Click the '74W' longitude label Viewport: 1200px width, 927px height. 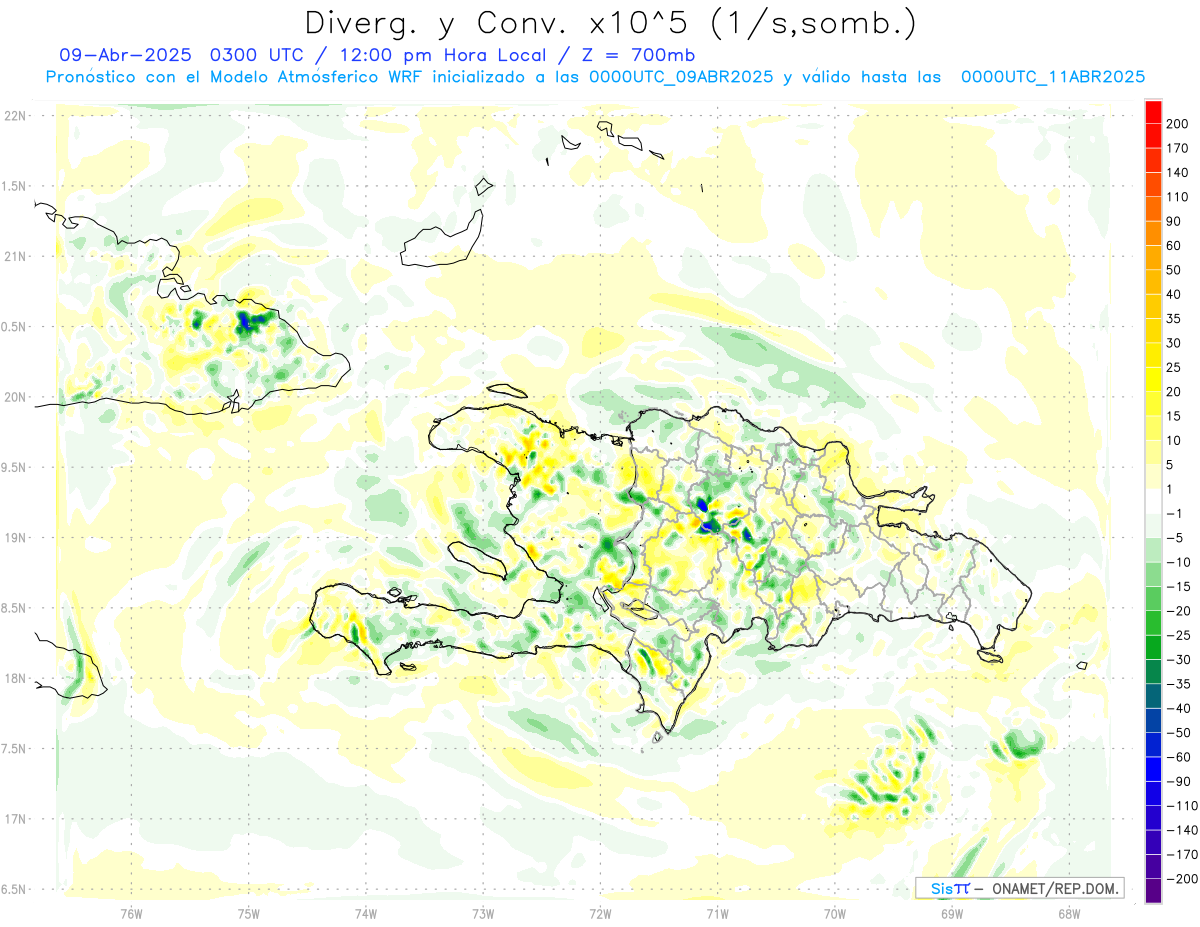pos(366,913)
